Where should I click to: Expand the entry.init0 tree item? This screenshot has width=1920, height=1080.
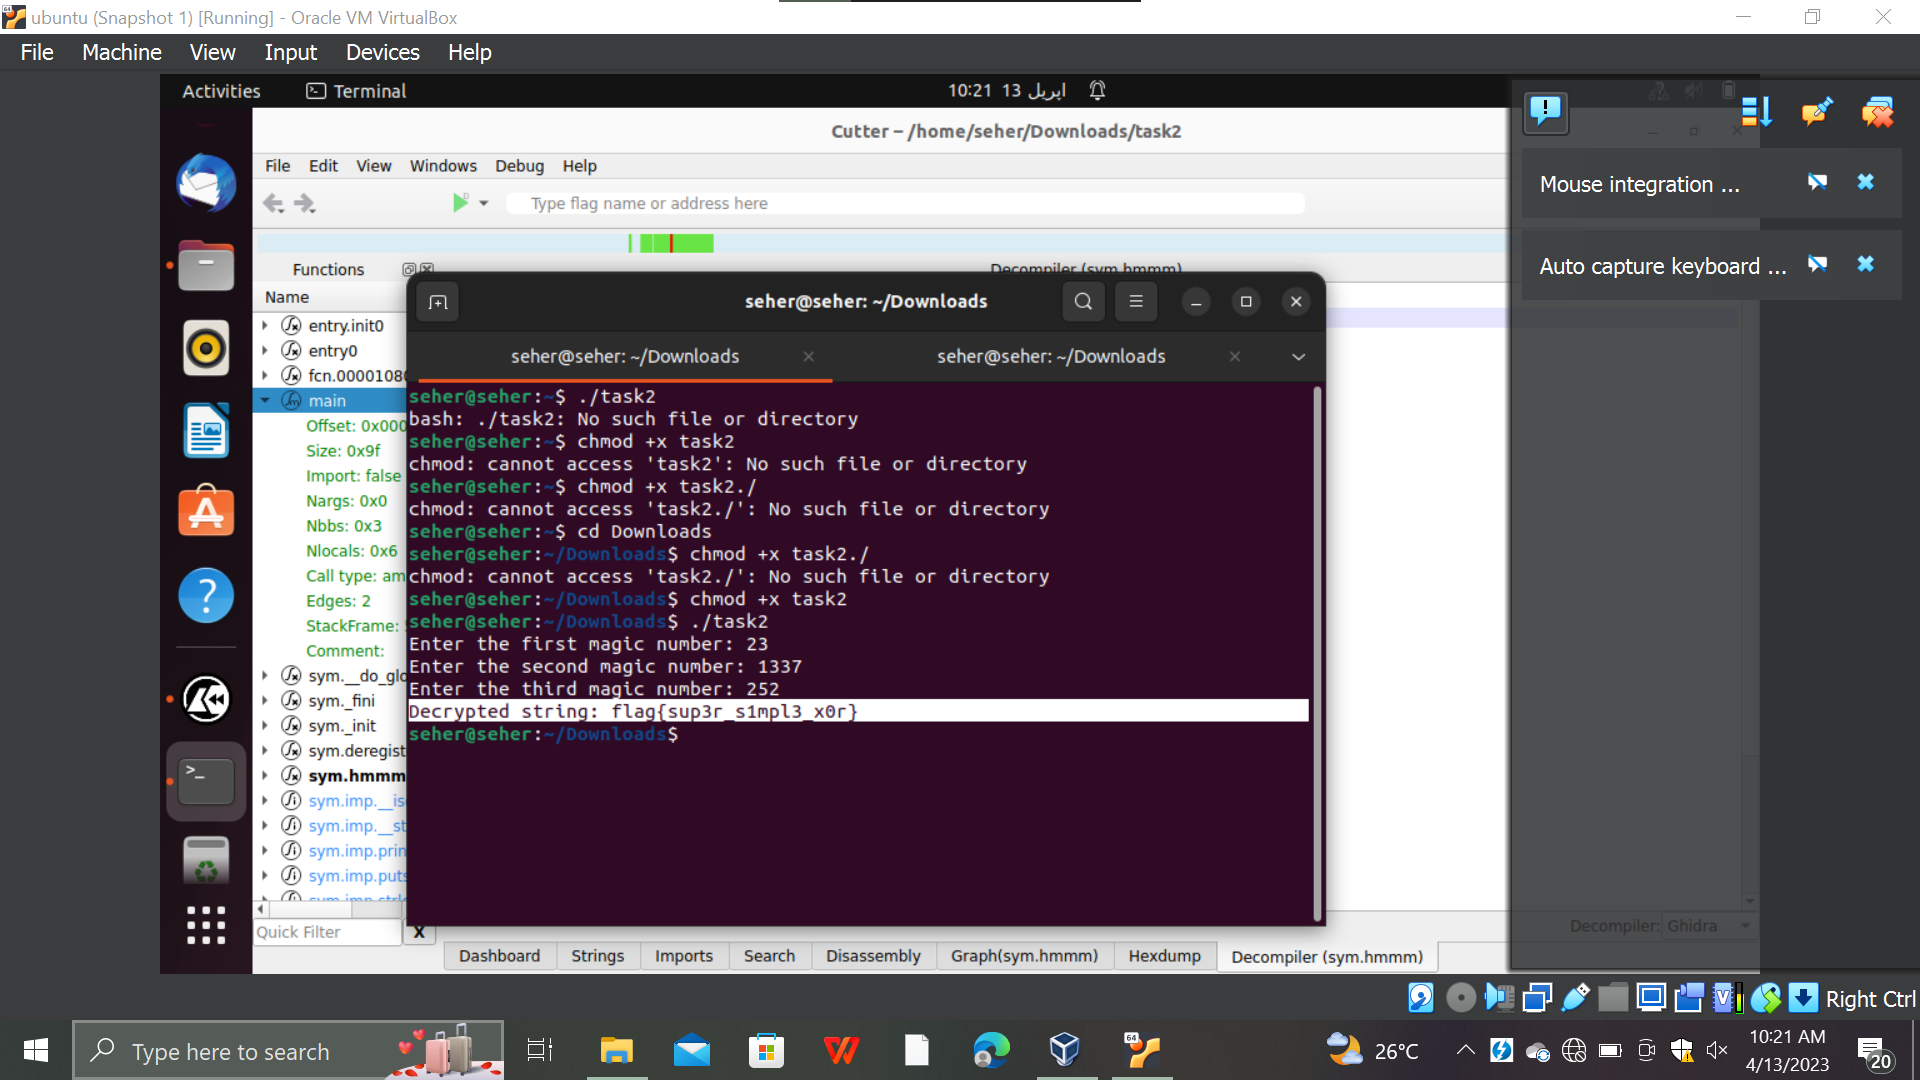click(x=265, y=325)
